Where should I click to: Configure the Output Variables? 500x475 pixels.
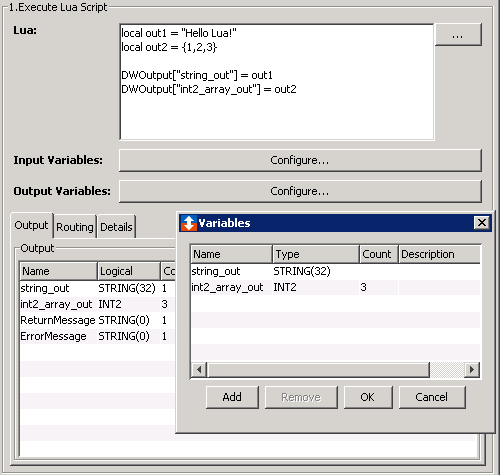(x=300, y=191)
